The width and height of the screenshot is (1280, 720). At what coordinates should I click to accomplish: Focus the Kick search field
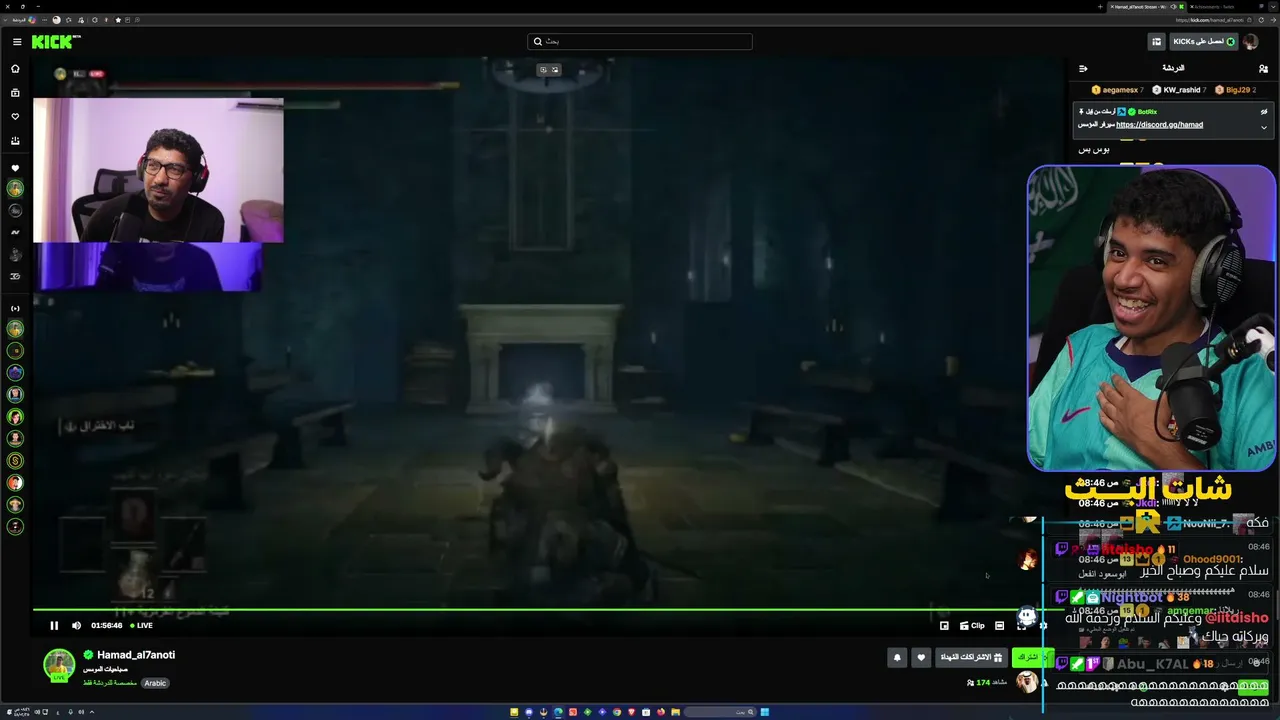pyautogui.click(x=640, y=41)
